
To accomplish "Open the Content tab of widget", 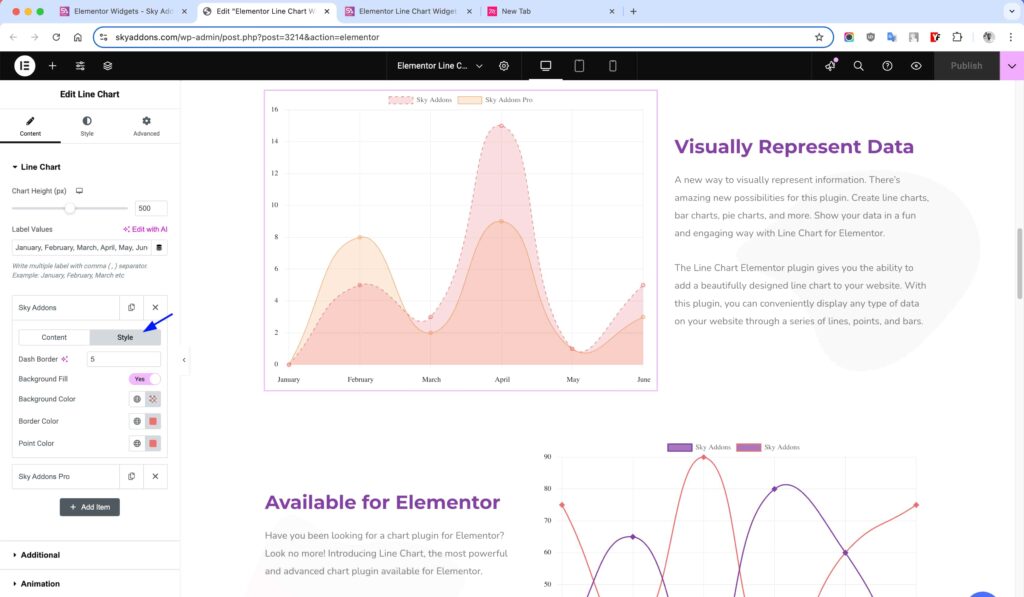I will pyautogui.click(x=30, y=126).
